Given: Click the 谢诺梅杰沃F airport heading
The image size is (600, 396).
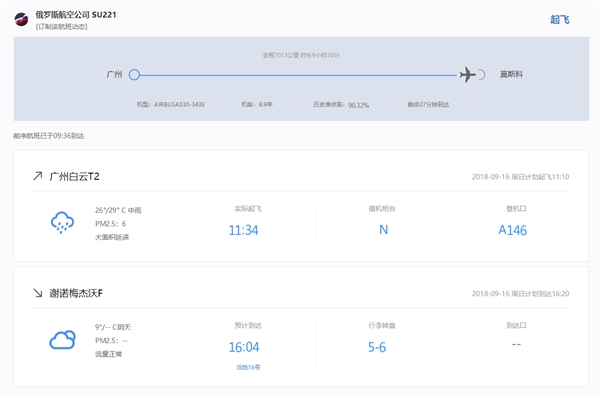Looking at the screenshot, I should (x=76, y=293).
